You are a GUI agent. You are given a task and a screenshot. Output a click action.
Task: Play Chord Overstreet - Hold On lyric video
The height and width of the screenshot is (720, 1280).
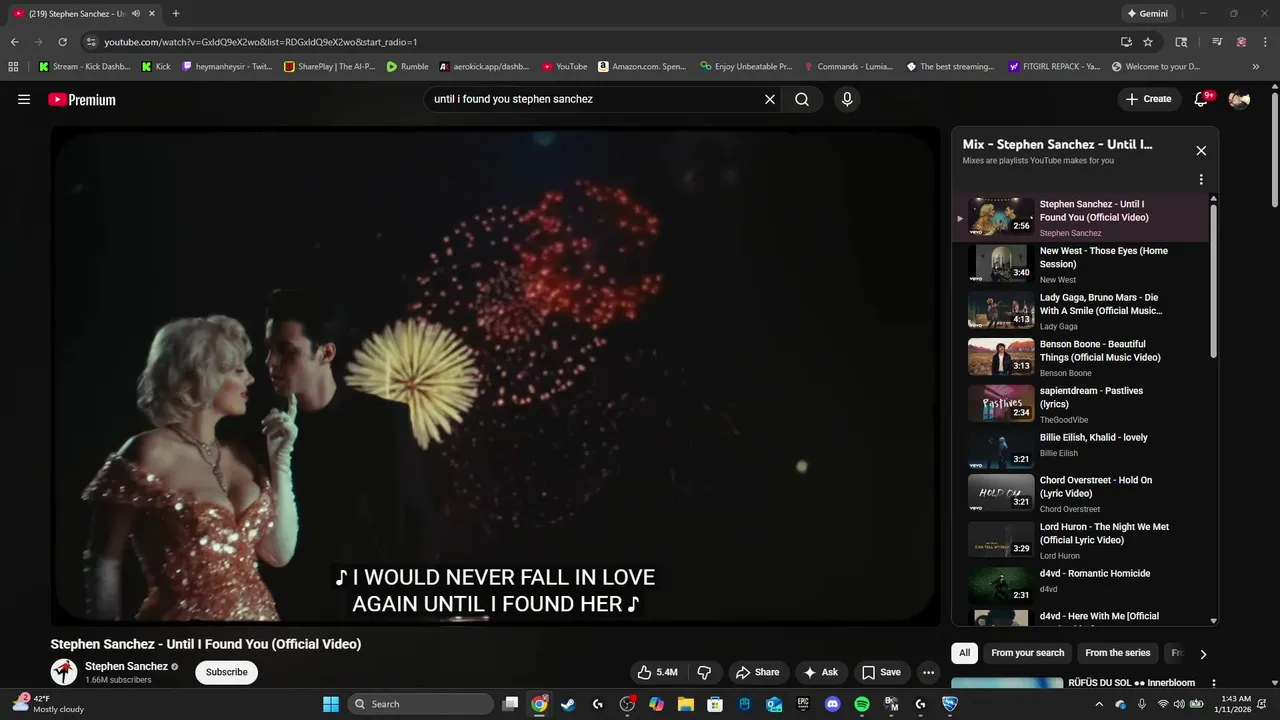[x=1082, y=494]
